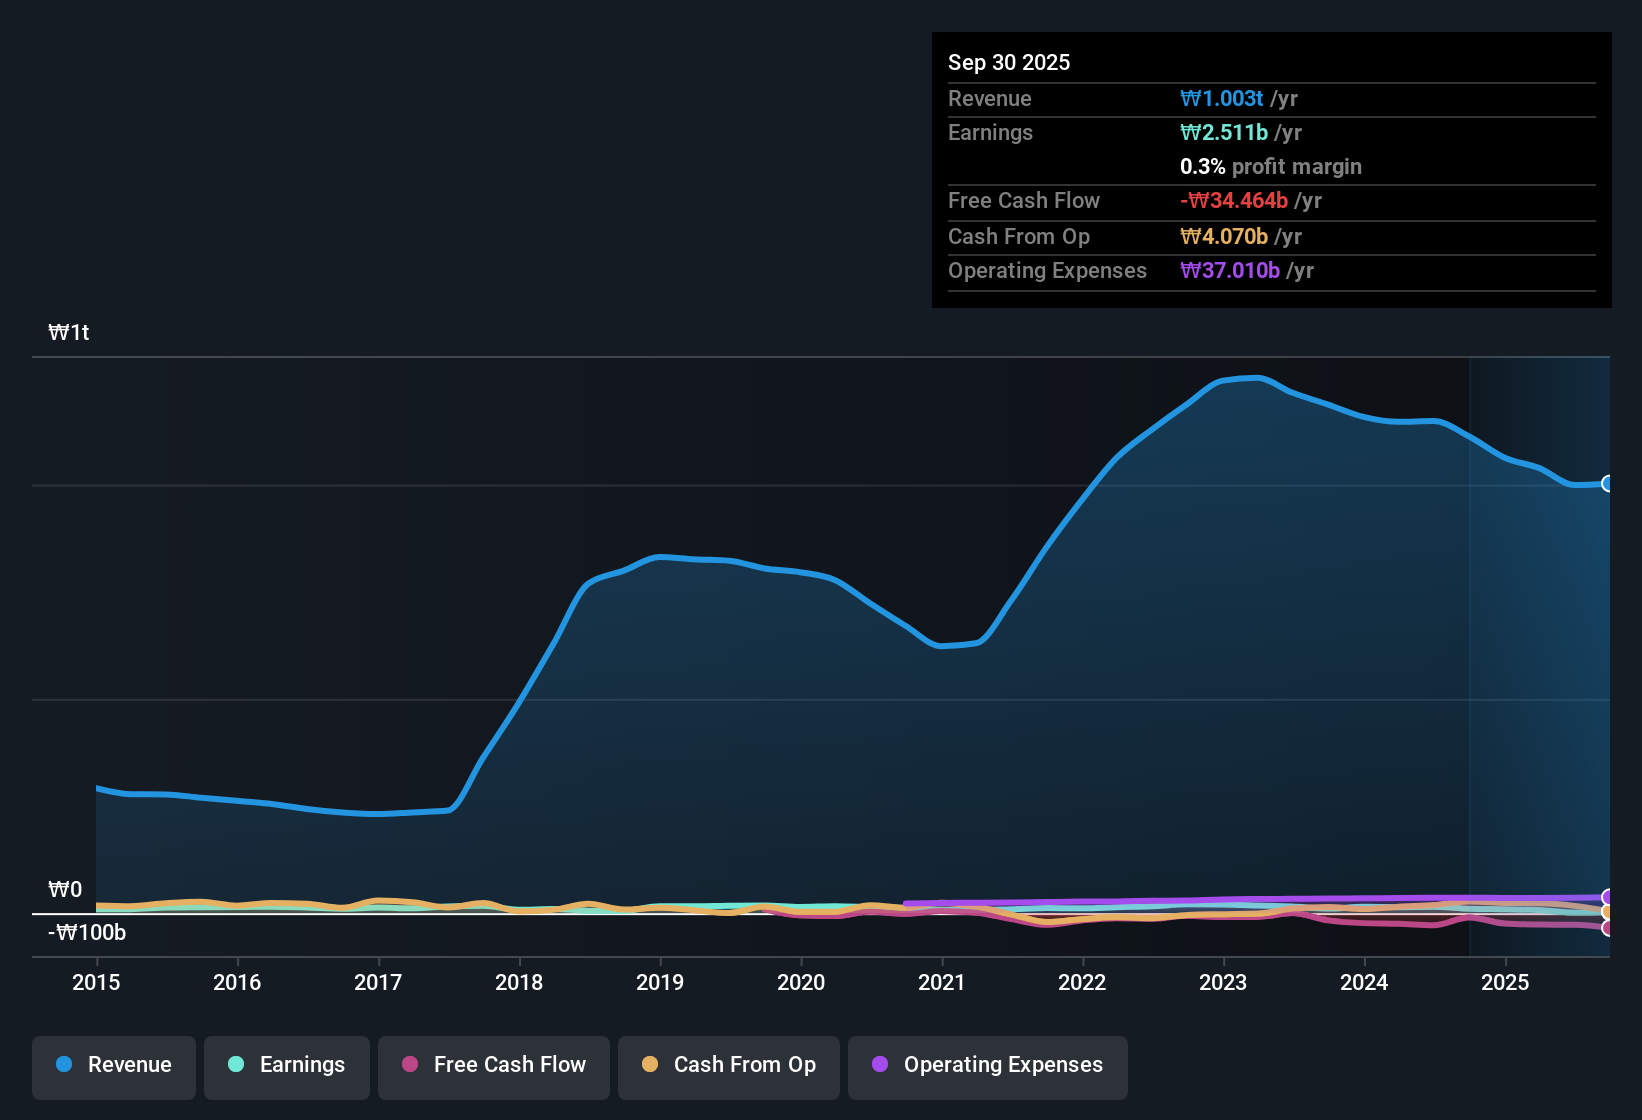
Task: Click the Operating Expenses endpoint marker
Action: (x=1607, y=897)
